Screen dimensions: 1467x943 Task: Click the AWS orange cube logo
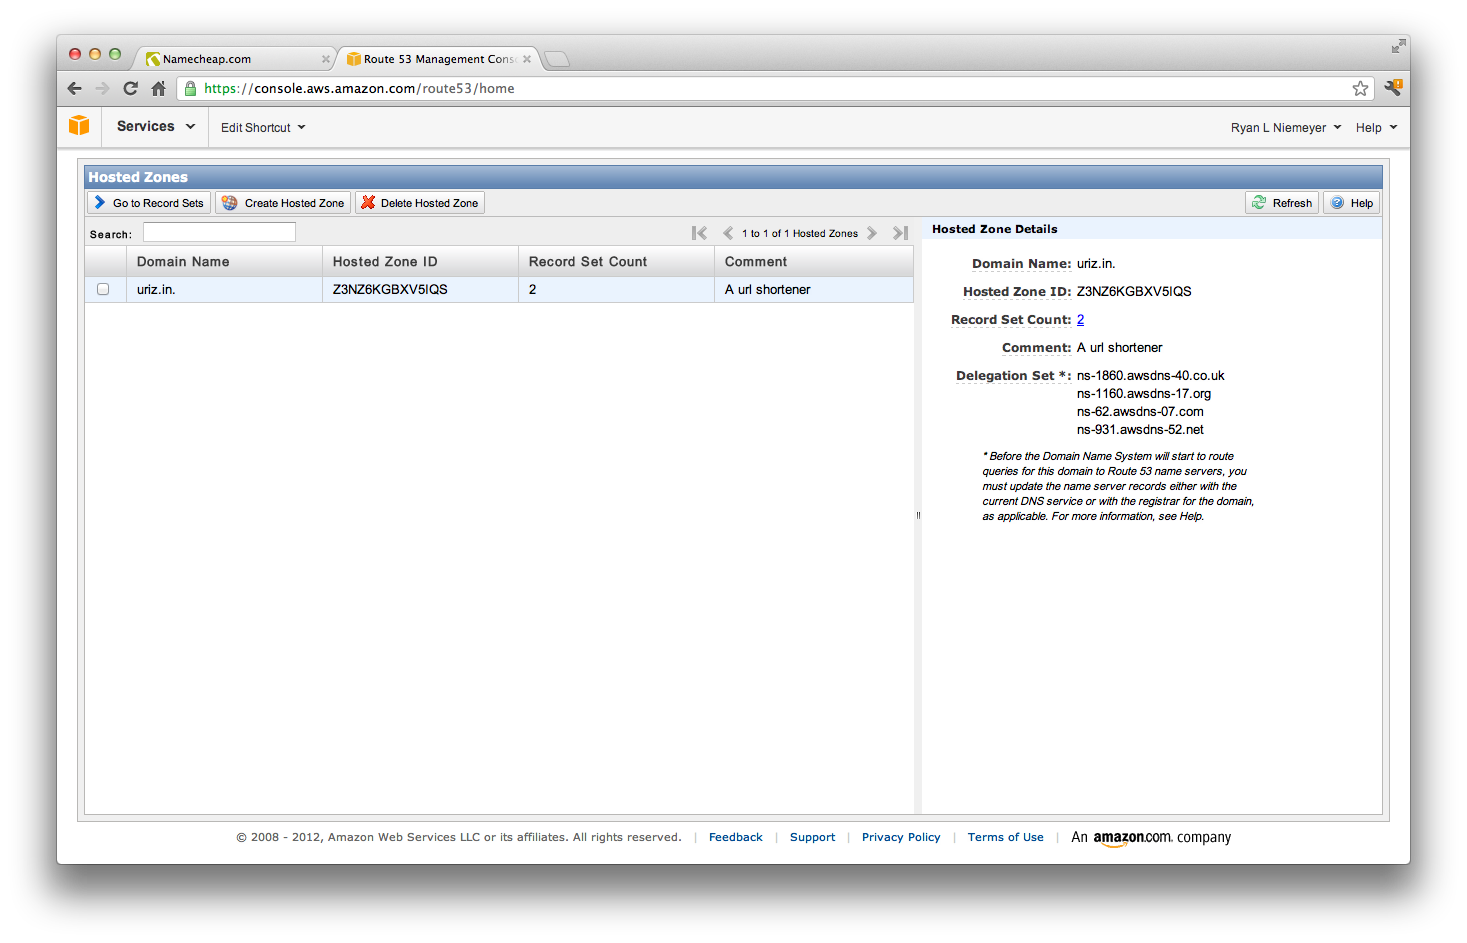point(79,126)
